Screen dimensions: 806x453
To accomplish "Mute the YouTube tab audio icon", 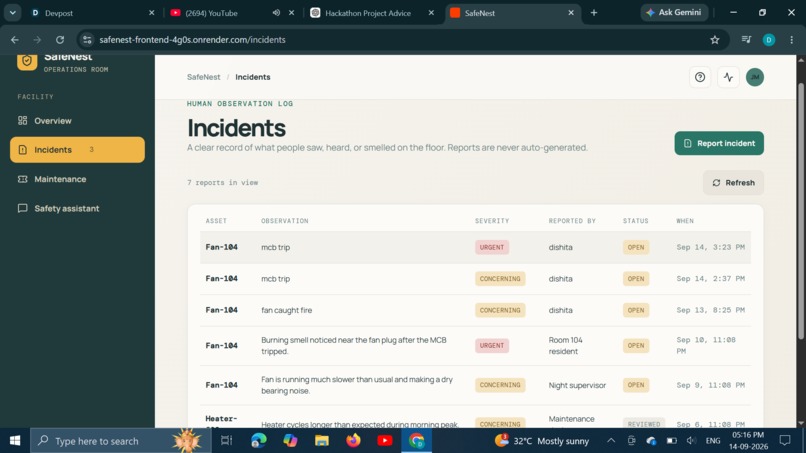I will (x=276, y=13).
